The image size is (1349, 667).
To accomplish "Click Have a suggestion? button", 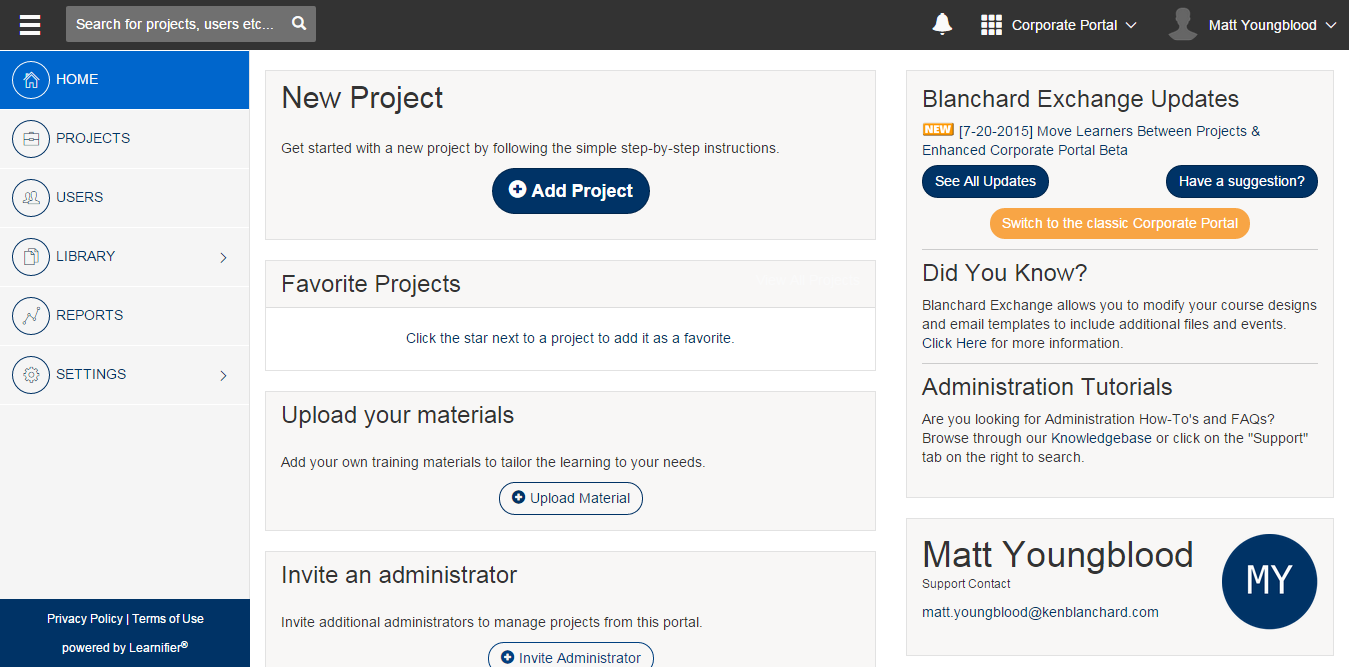I will pos(1242,181).
